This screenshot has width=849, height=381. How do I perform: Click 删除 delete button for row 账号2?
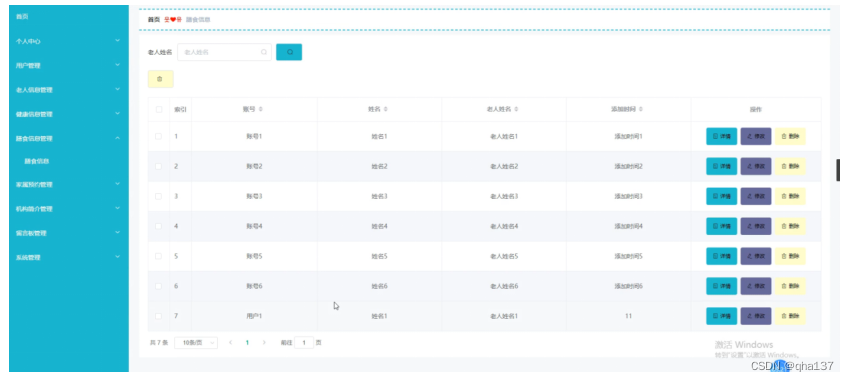click(x=790, y=166)
